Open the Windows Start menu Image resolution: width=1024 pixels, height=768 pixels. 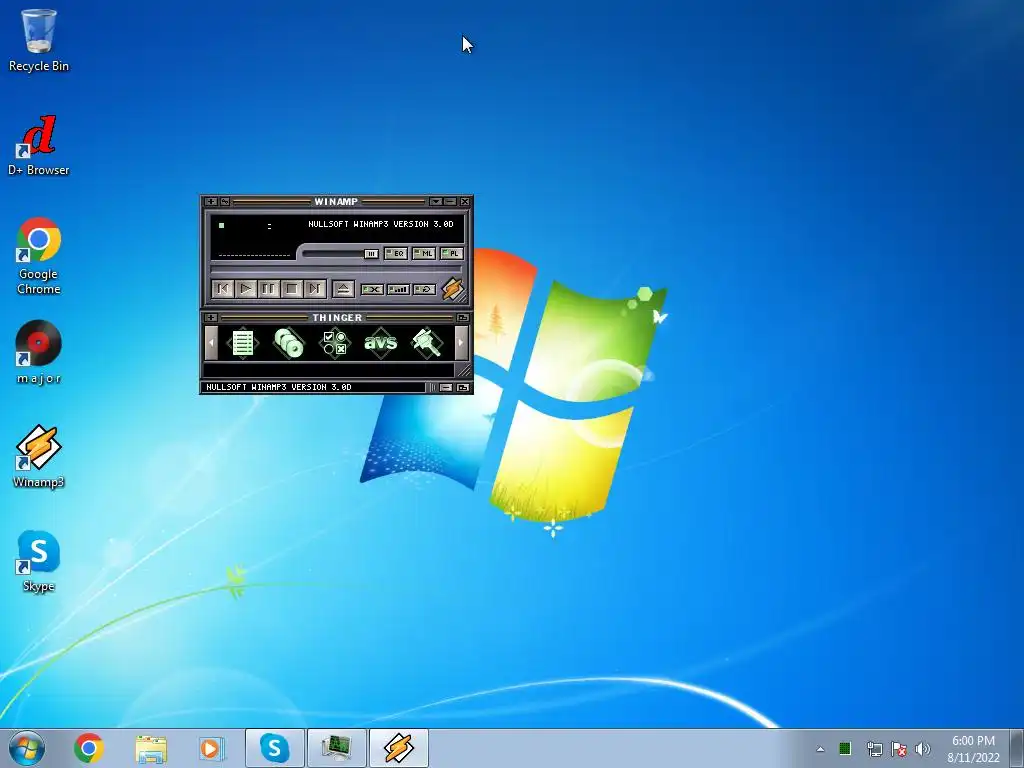point(27,748)
